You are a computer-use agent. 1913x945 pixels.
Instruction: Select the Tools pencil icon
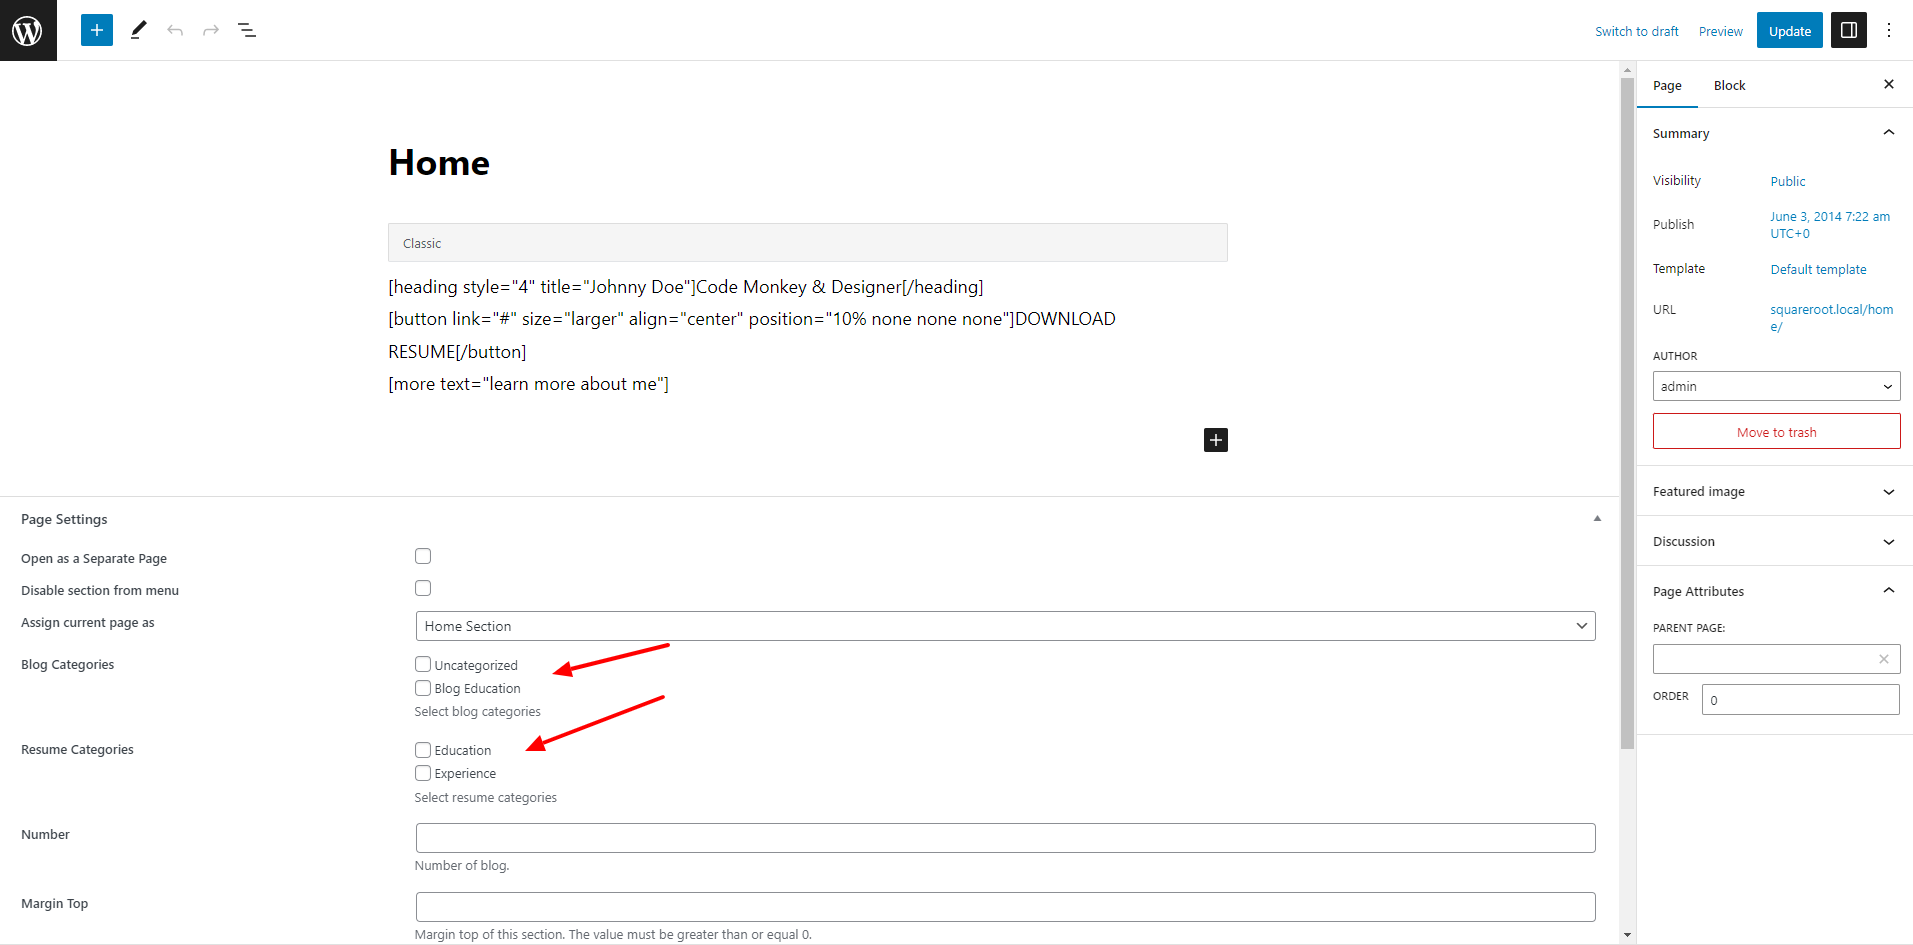[x=139, y=30]
